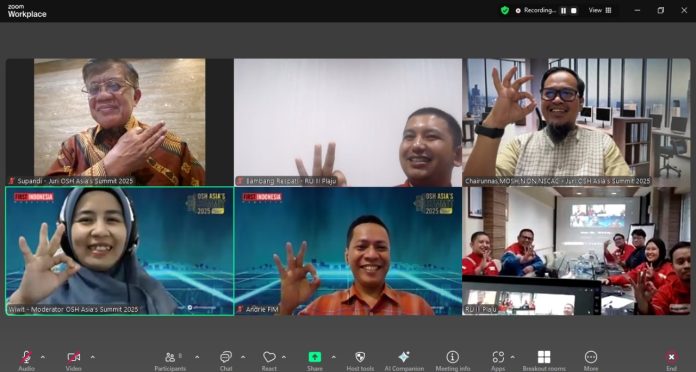Screen dimensions: 696x372
Task: Click the RU II Plaju name label
Action: pyautogui.click(x=482, y=310)
